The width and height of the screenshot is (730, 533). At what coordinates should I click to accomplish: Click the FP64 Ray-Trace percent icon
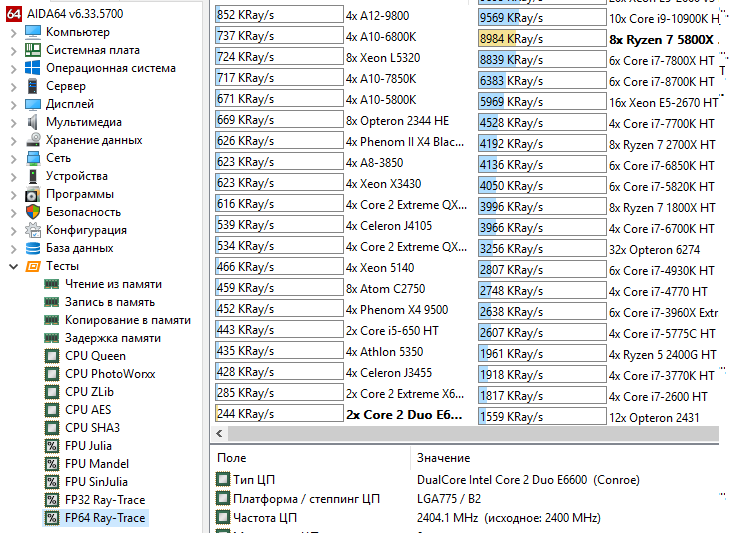tap(52, 518)
